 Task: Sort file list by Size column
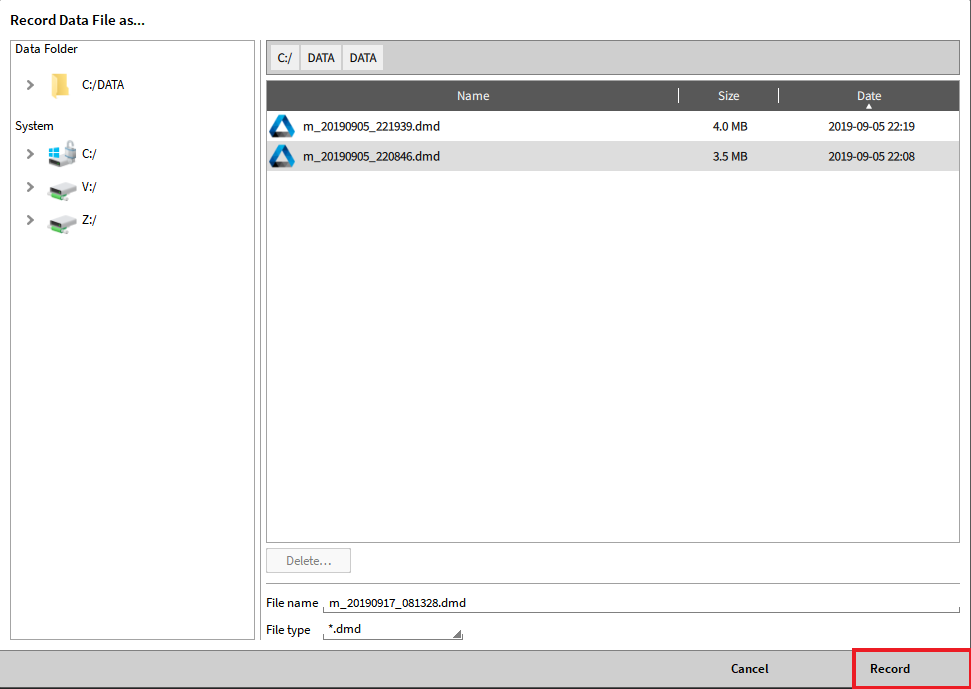(728, 96)
